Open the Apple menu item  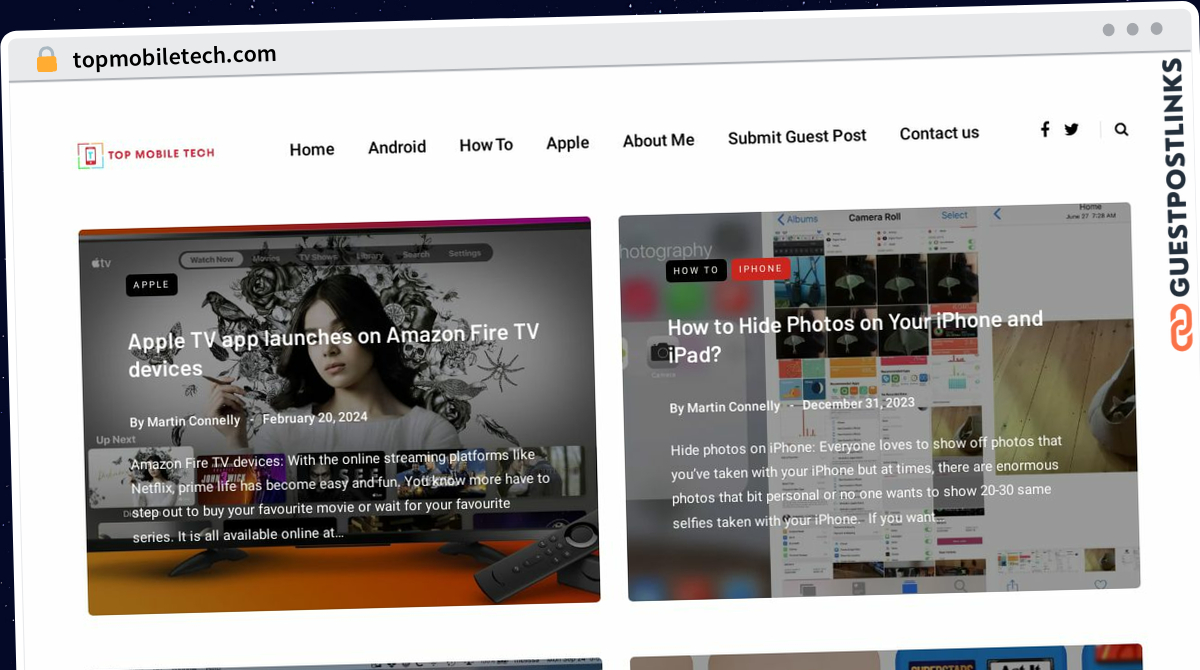(567, 143)
